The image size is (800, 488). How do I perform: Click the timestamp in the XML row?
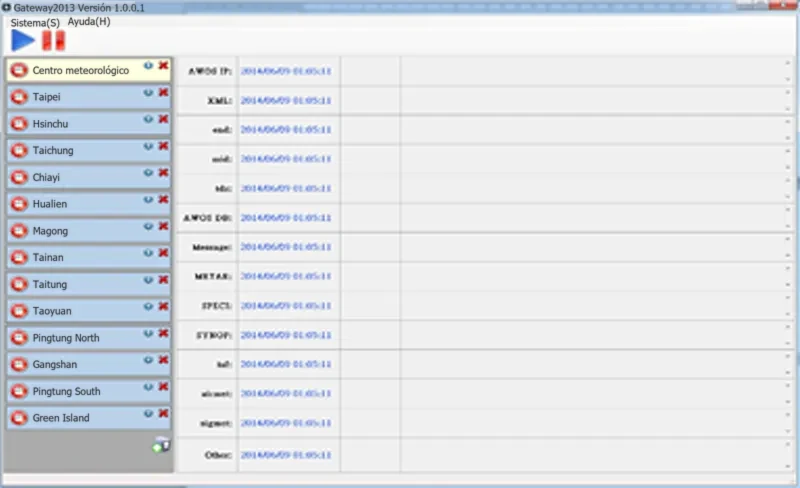coord(286,100)
